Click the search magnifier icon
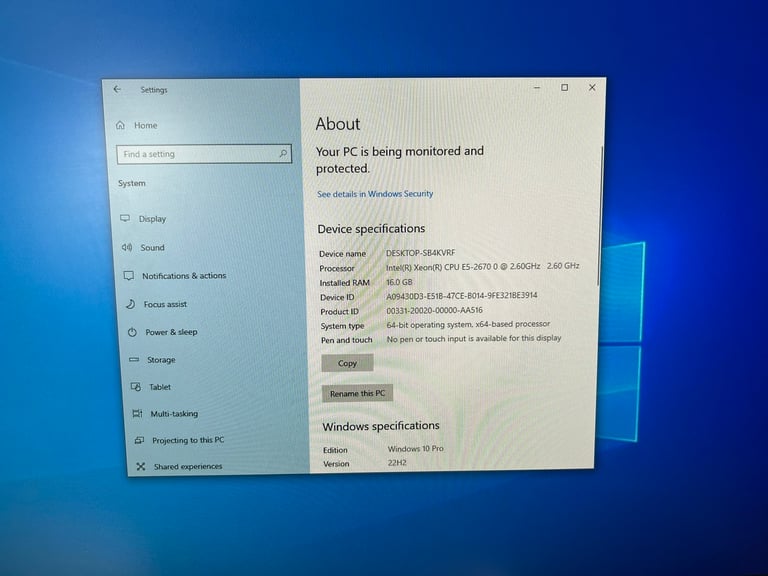This screenshot has height=576, width=768. click(283, 153)
